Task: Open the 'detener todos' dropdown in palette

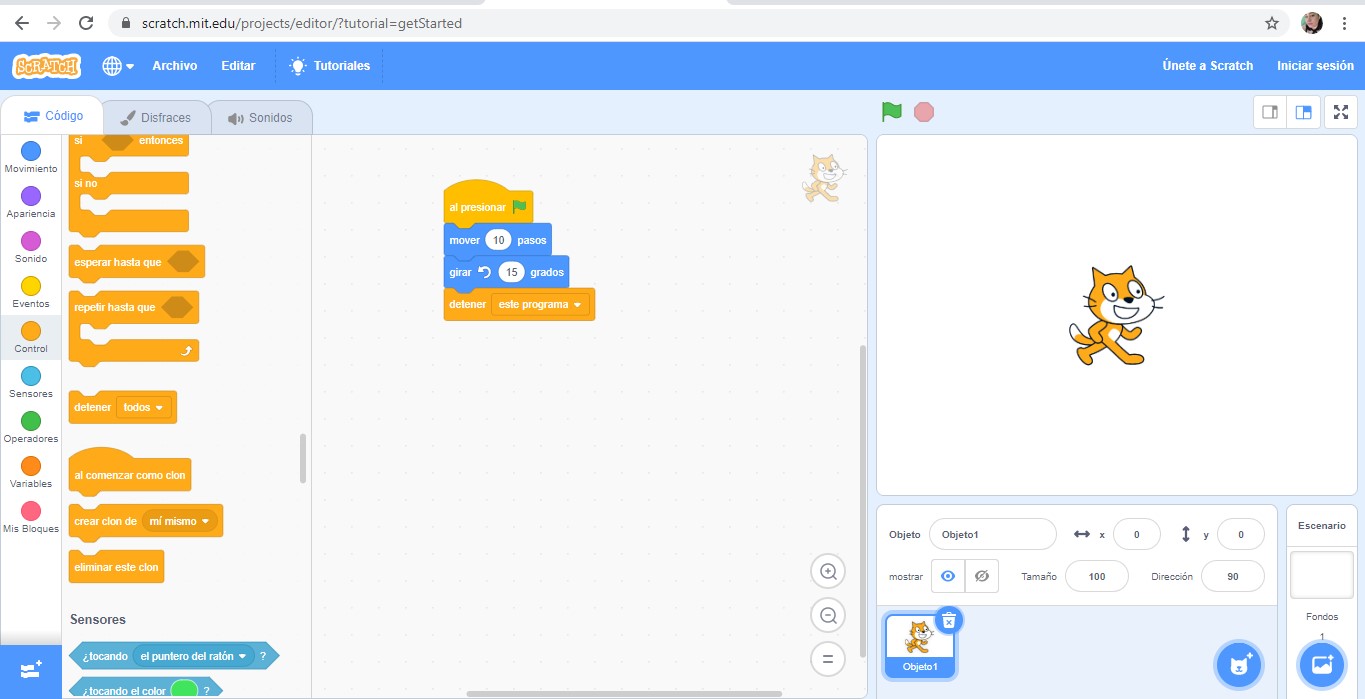Action: coord(145,408)
